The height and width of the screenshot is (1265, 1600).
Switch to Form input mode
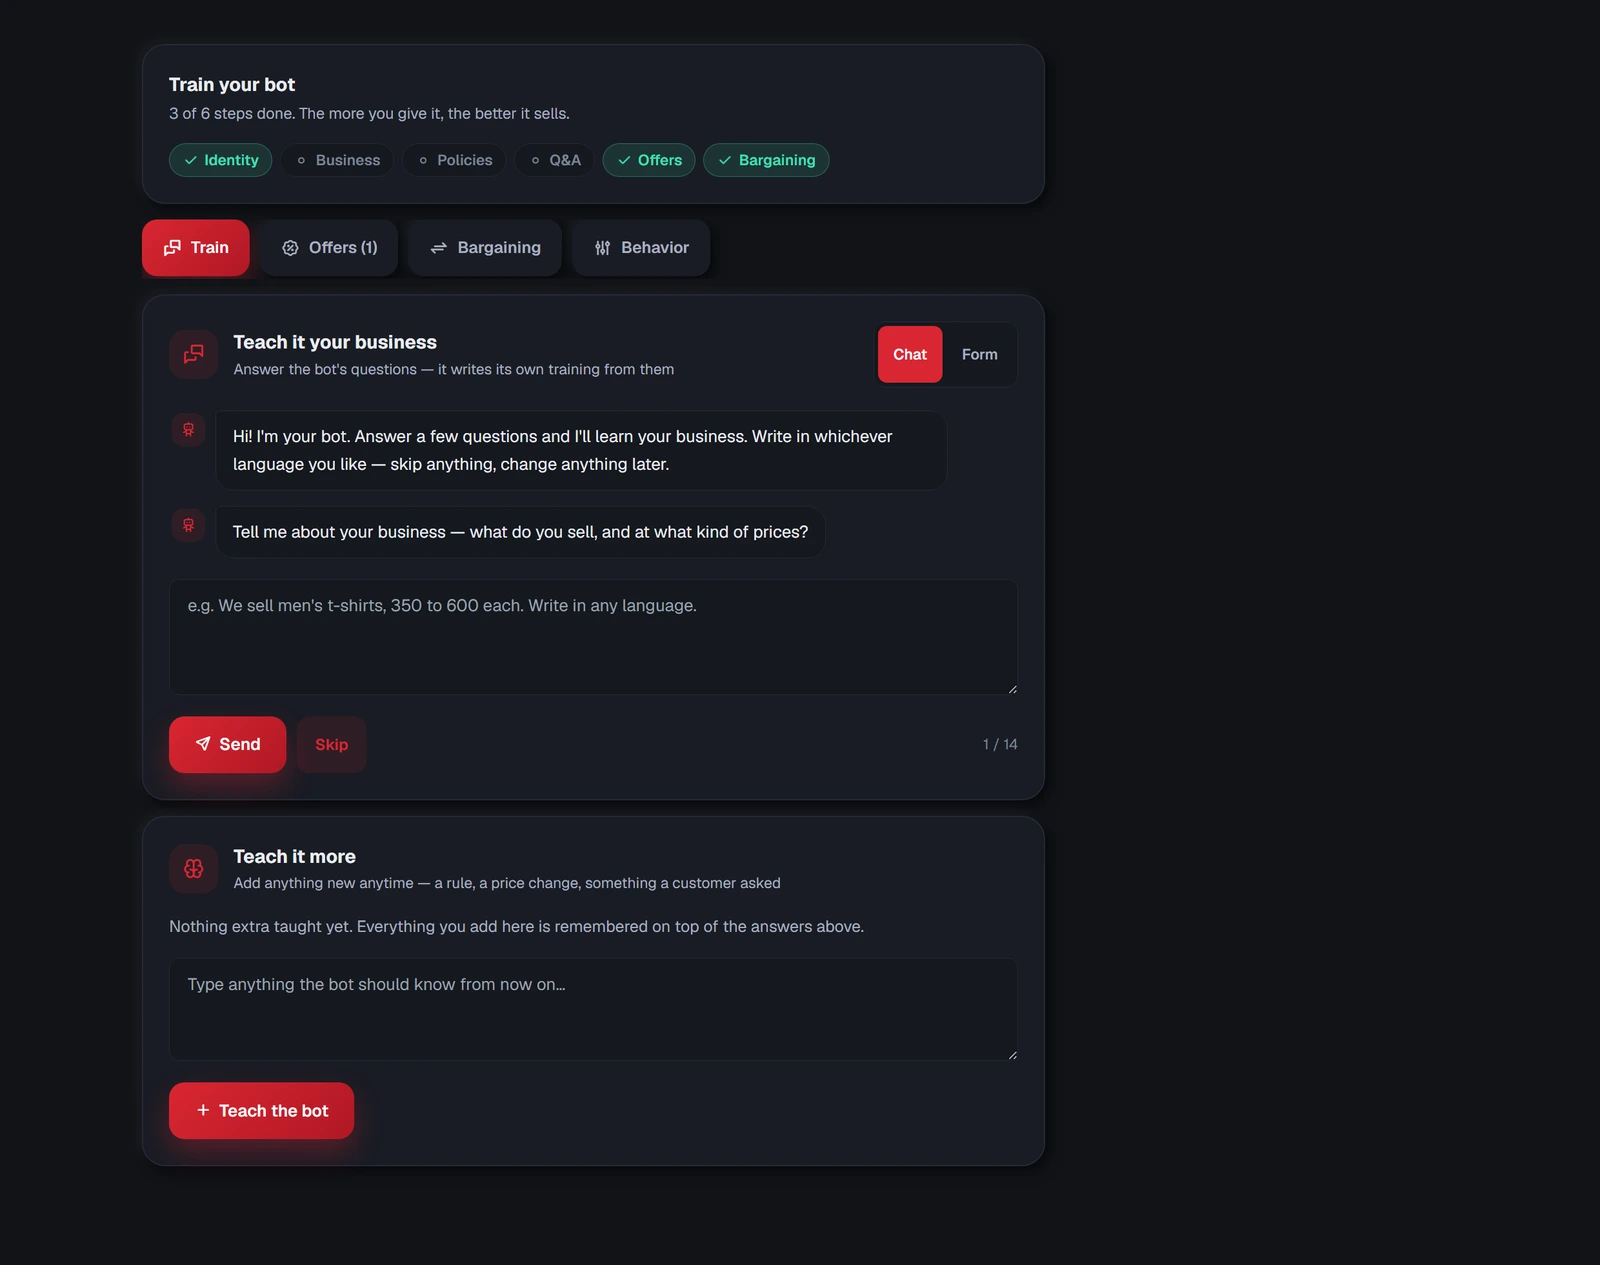coord(979,354)
